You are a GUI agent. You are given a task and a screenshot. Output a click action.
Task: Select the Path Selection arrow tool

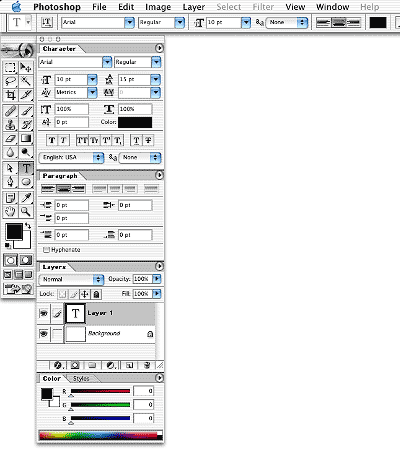(x=10, y=168)
